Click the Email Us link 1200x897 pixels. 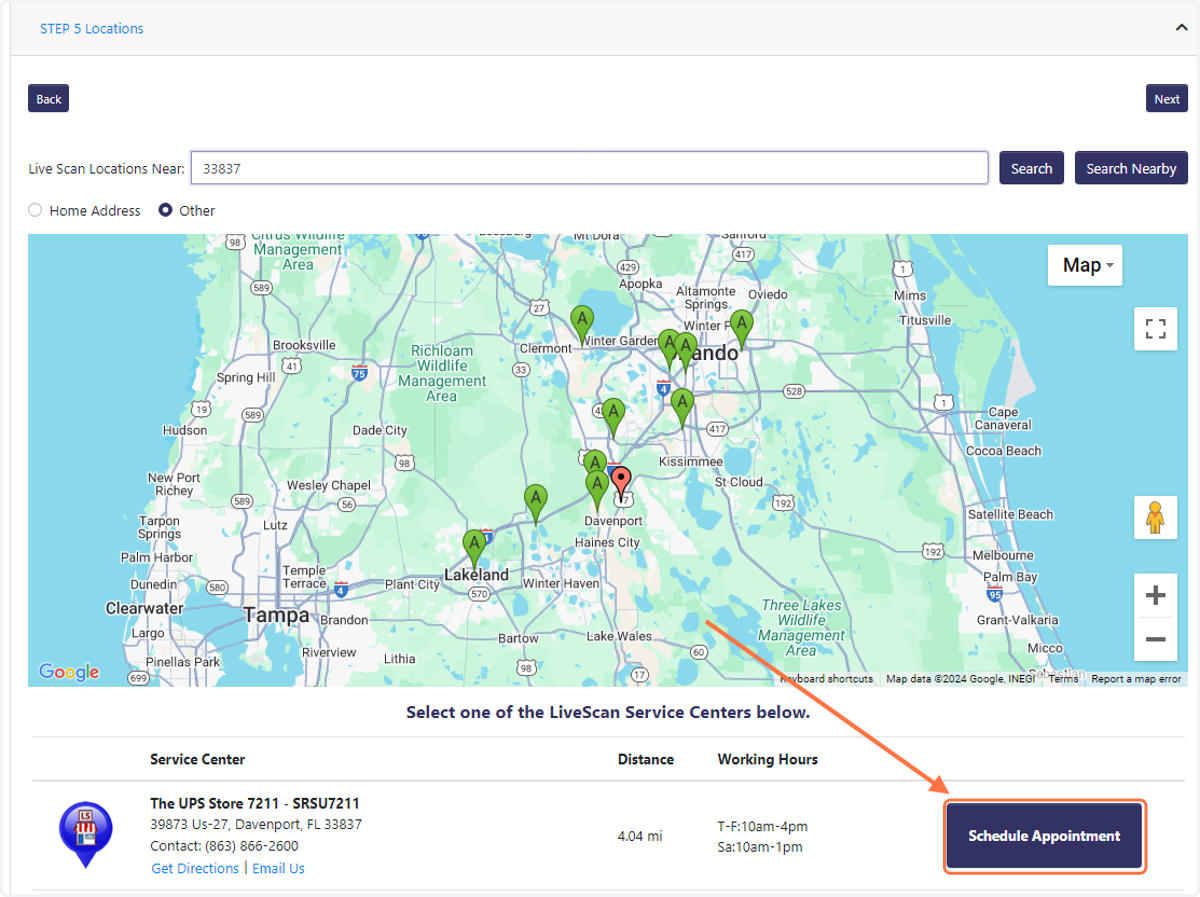pos(278,868)
